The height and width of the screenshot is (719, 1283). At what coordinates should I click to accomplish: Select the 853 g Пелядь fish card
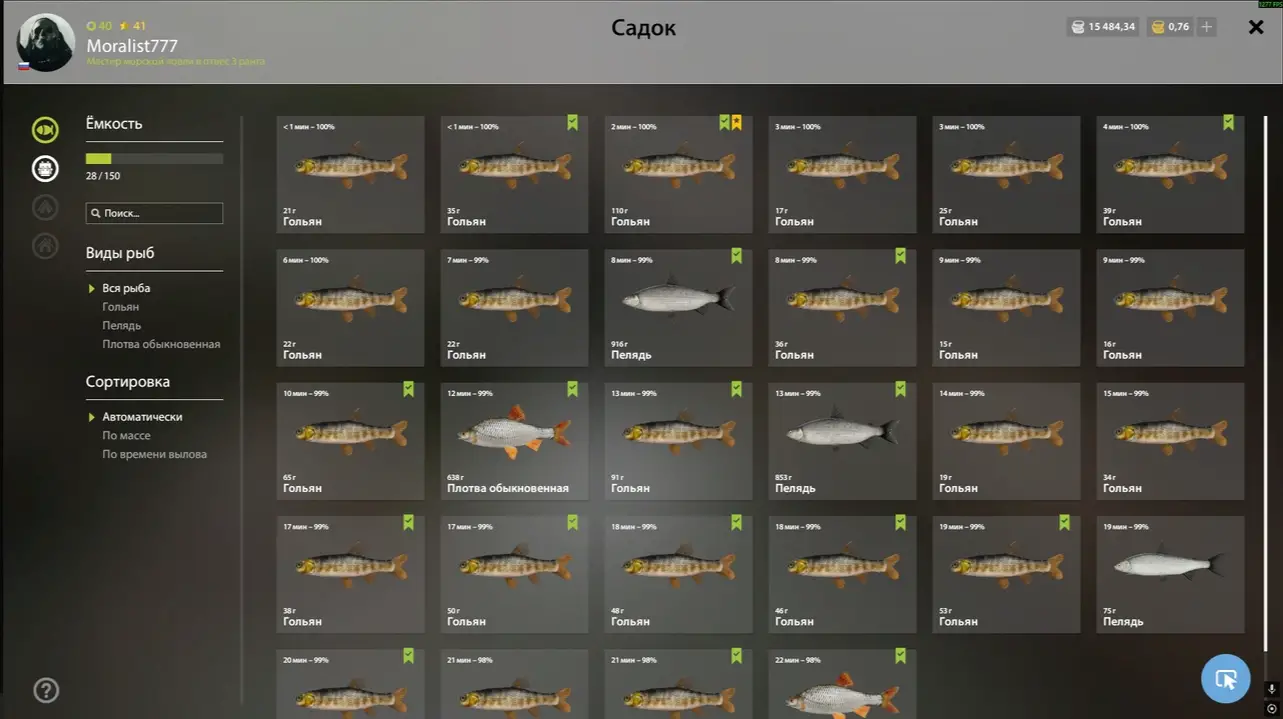coord(842,441)
